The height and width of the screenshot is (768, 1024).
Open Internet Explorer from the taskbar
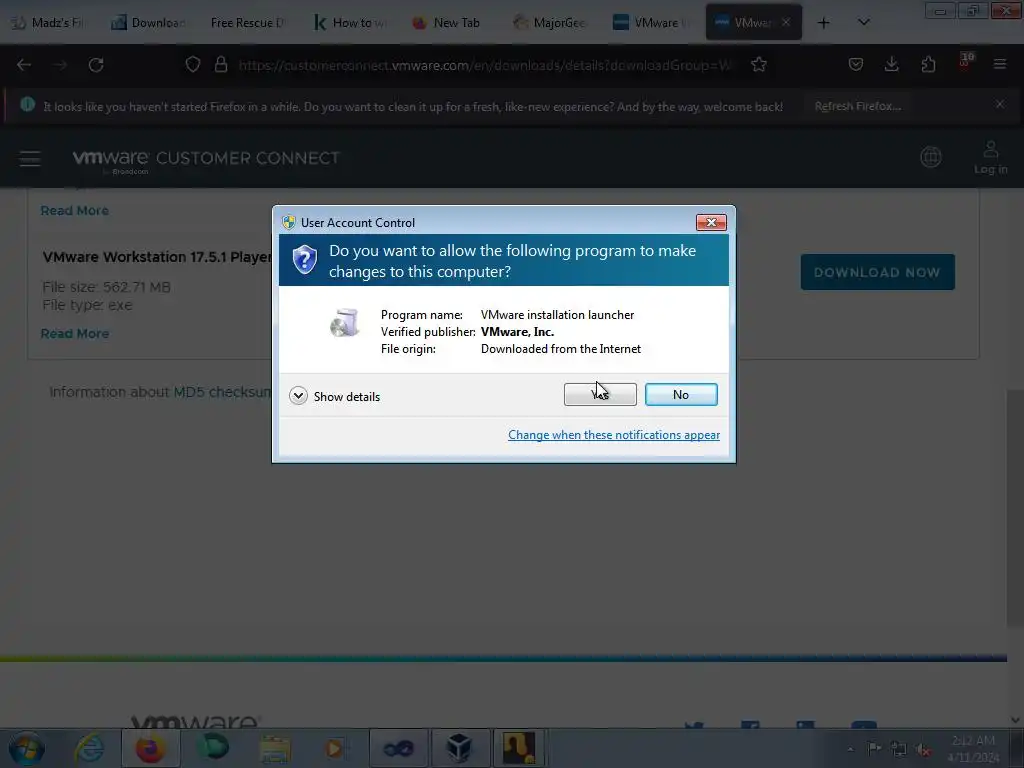tap(89, 748)
